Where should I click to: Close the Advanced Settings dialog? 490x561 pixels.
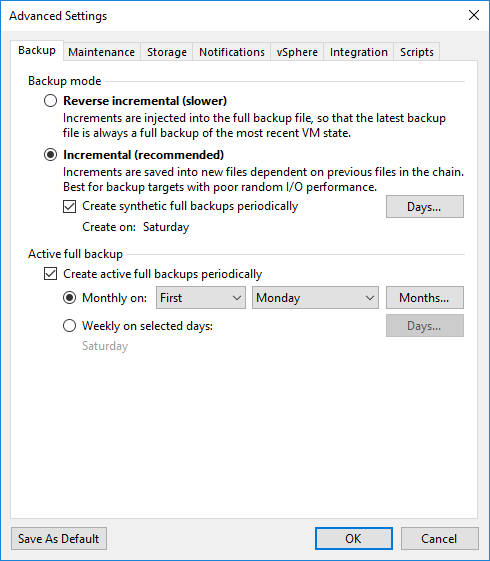[x=474, y=15]
